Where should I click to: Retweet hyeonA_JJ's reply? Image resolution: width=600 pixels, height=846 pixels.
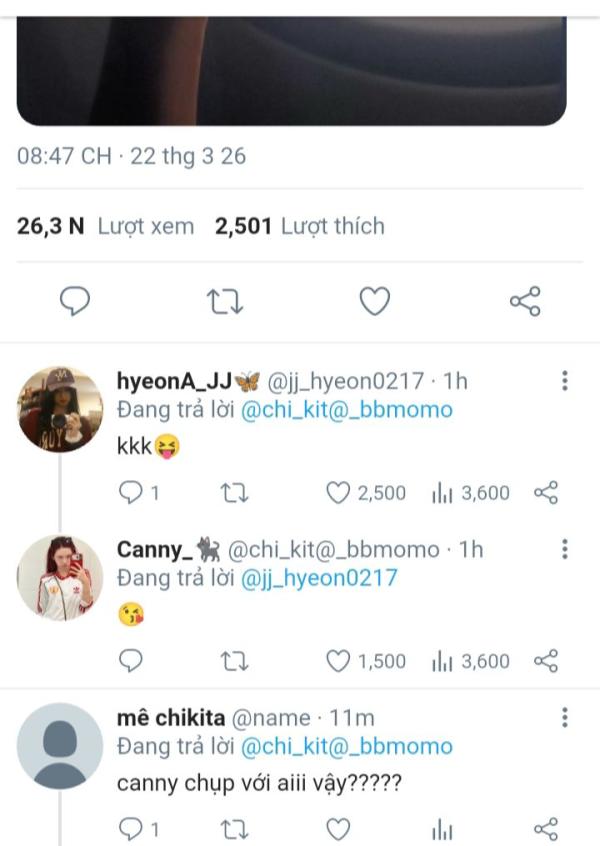tap(233, 492)
